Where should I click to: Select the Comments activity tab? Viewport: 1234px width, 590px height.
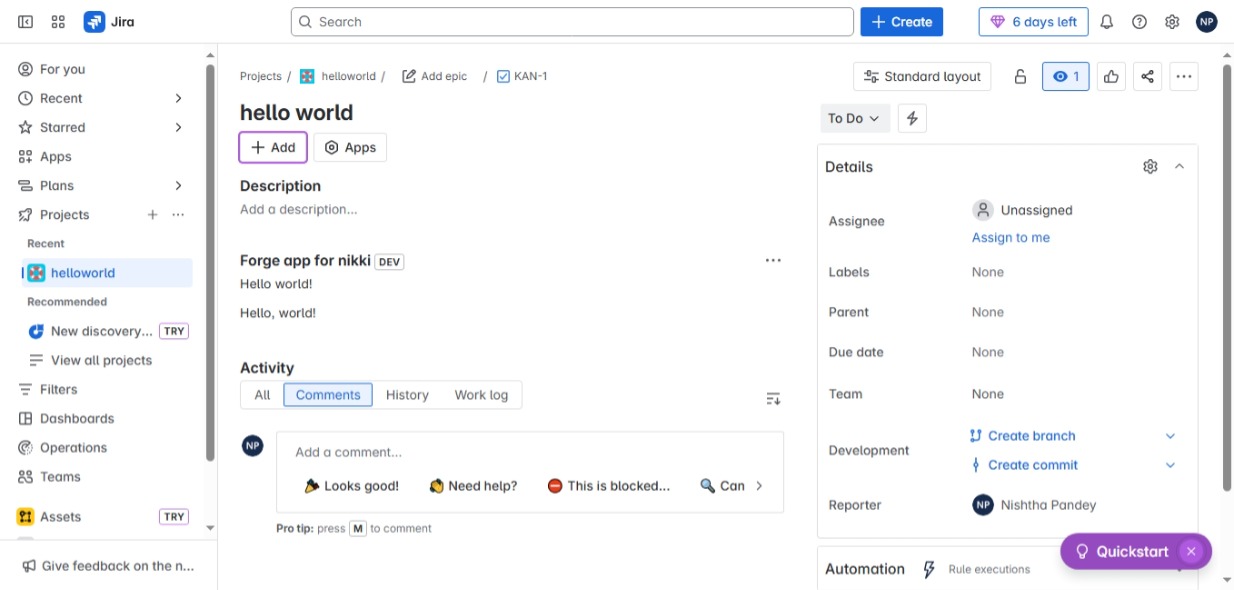(x=328, y=395)
